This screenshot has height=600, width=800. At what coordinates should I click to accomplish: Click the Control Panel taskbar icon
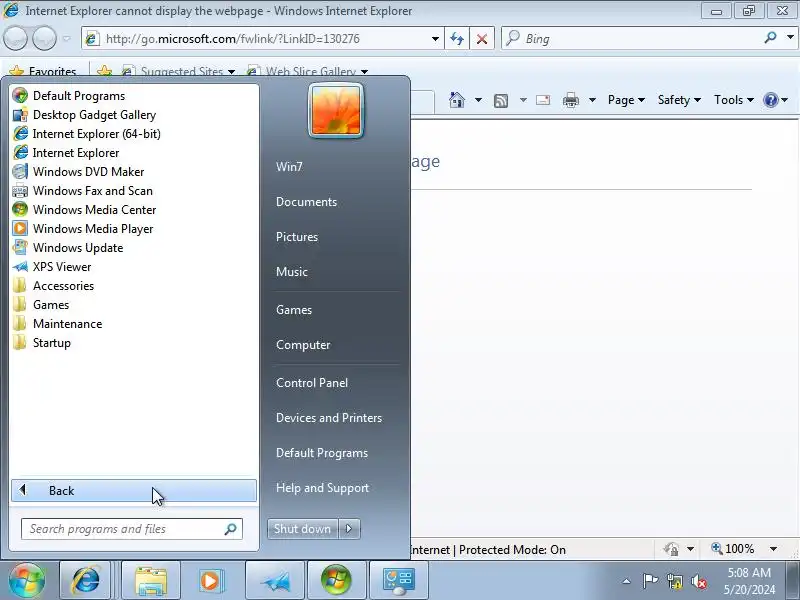coord(399,581)
